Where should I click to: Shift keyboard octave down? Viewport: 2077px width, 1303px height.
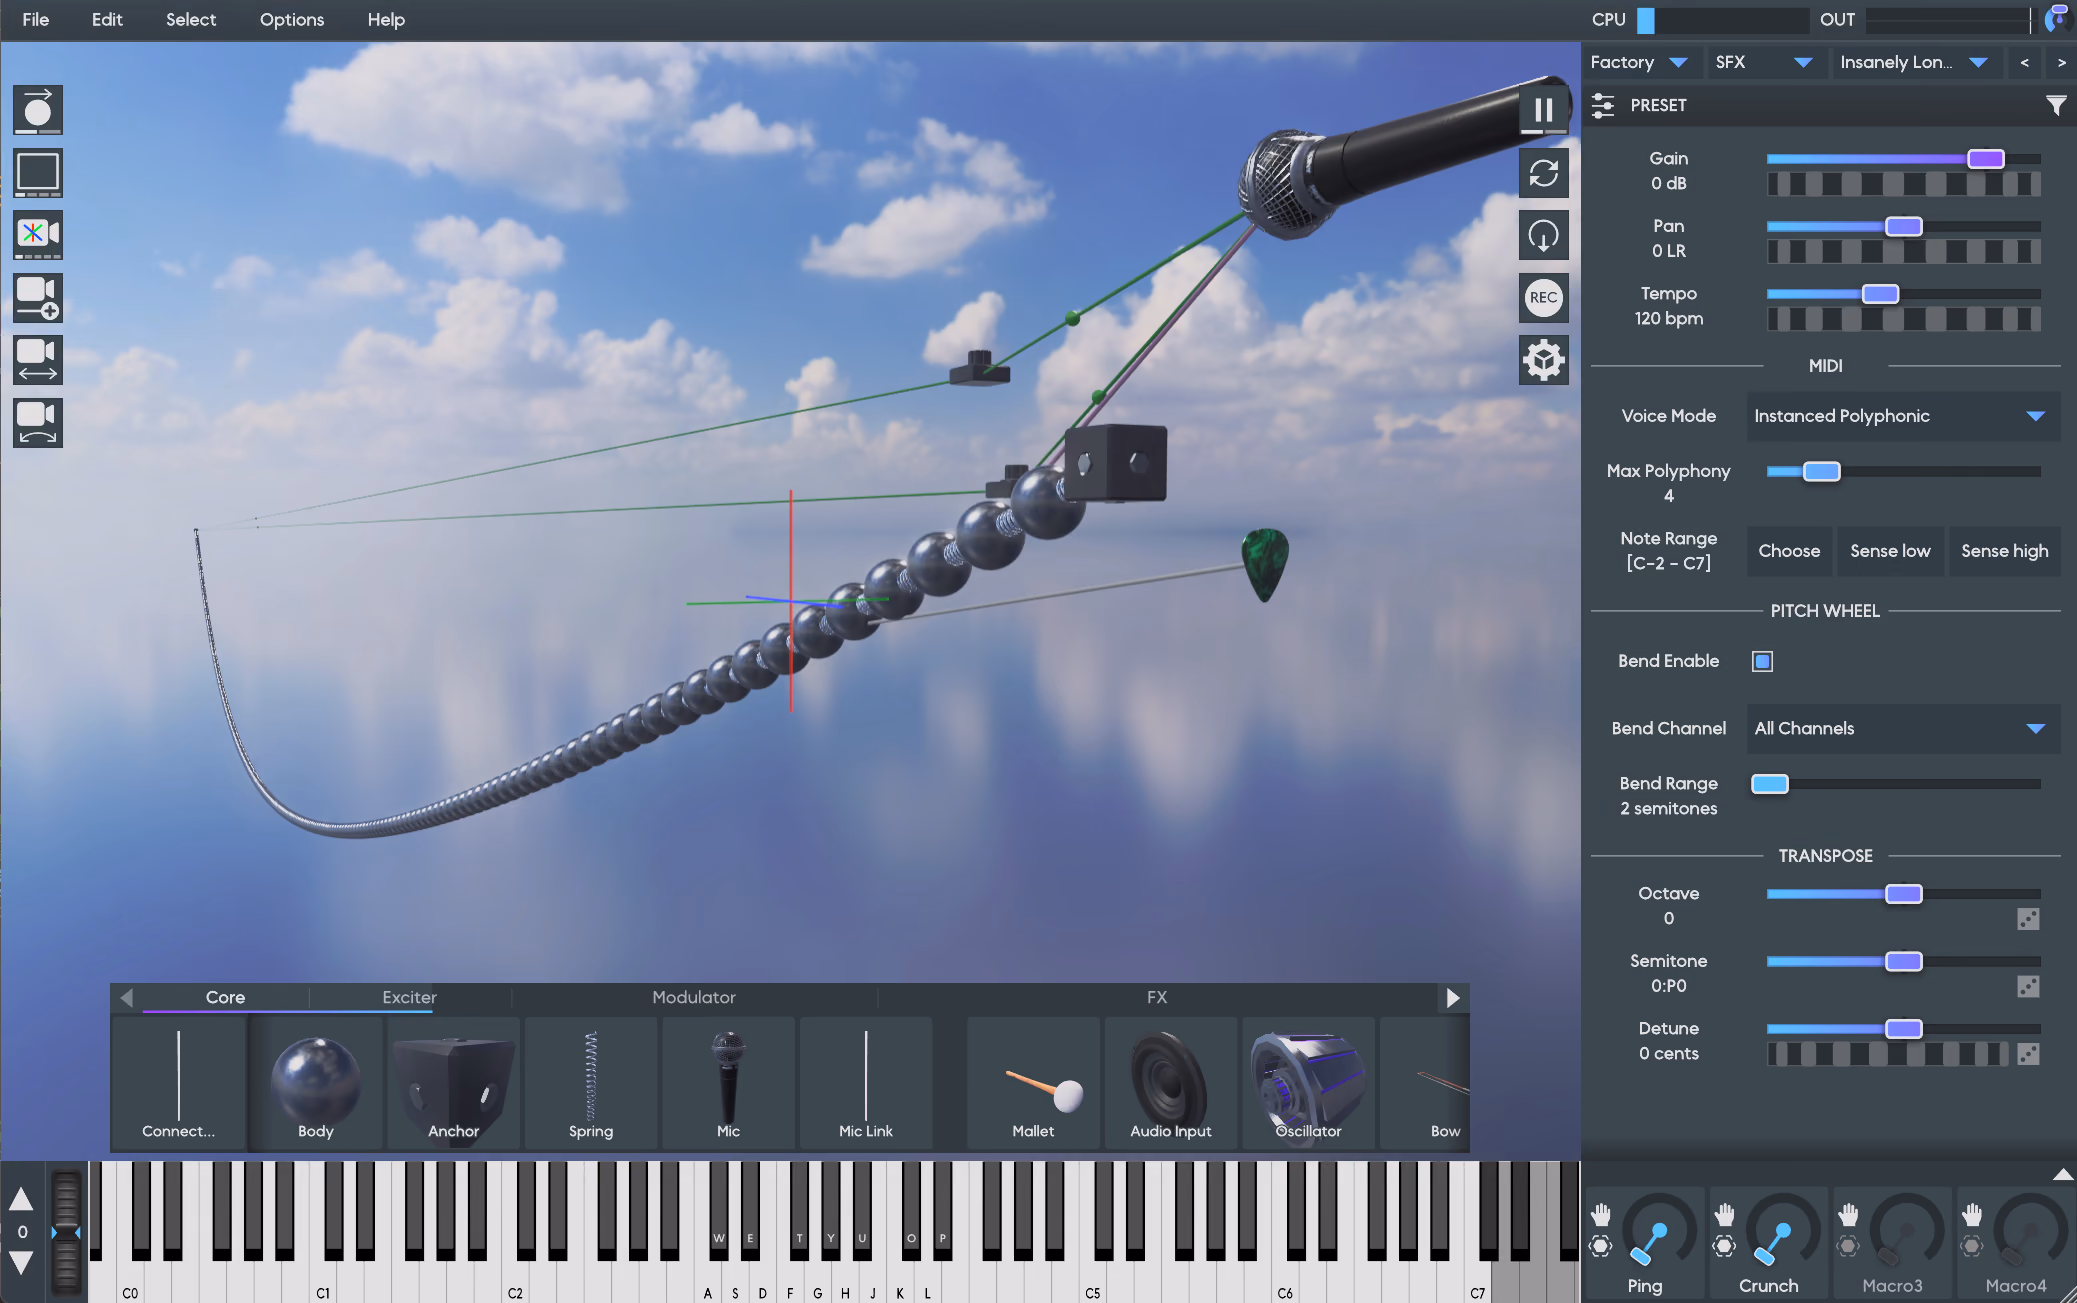(x=22, y=1263)
